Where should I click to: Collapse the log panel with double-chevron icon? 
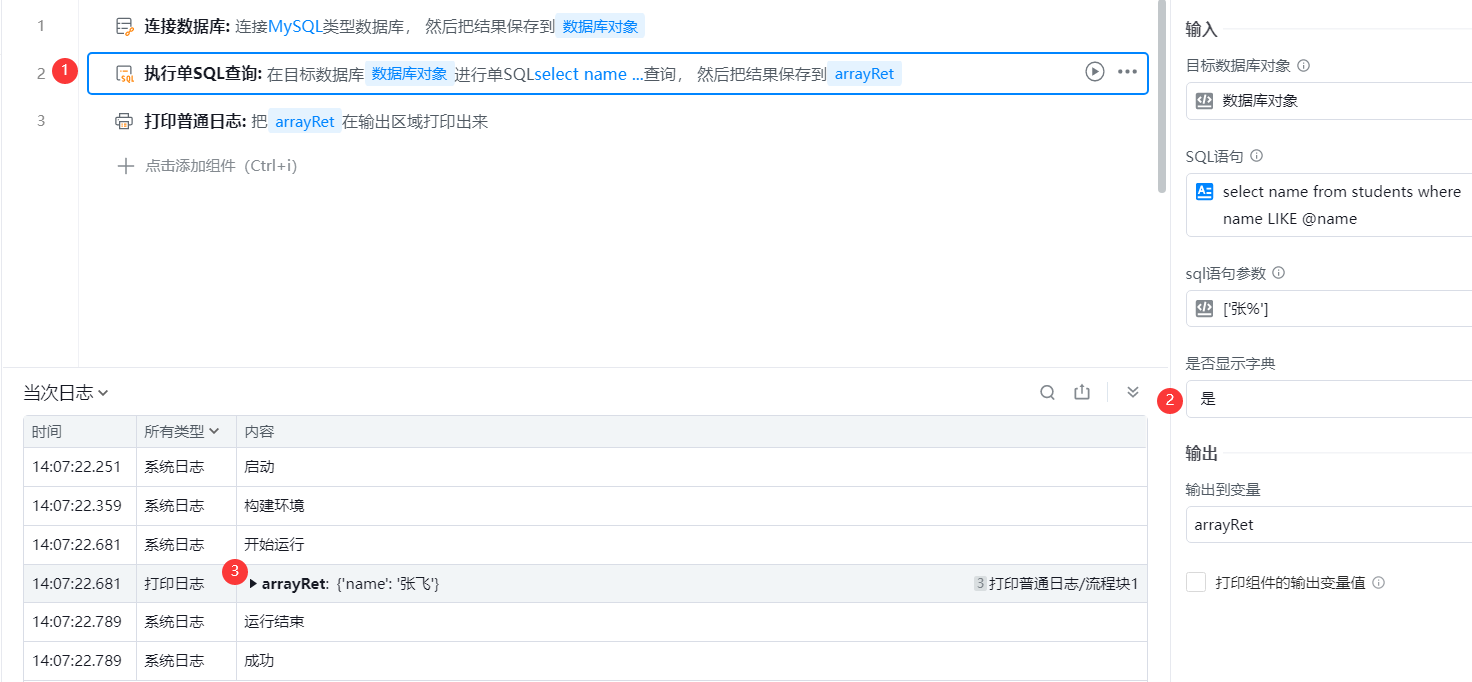tap(1133, 393)
